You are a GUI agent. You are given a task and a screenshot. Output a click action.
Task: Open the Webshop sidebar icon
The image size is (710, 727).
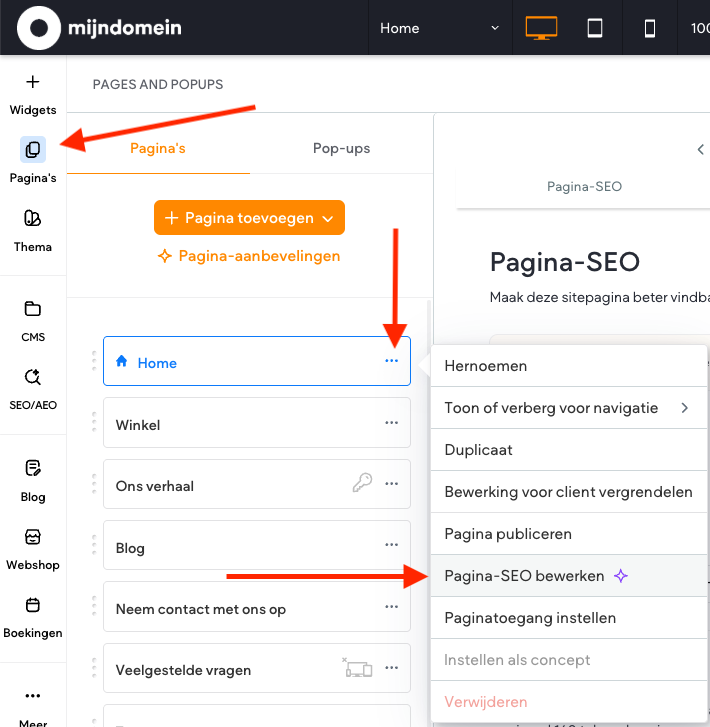tap(33, 547)
